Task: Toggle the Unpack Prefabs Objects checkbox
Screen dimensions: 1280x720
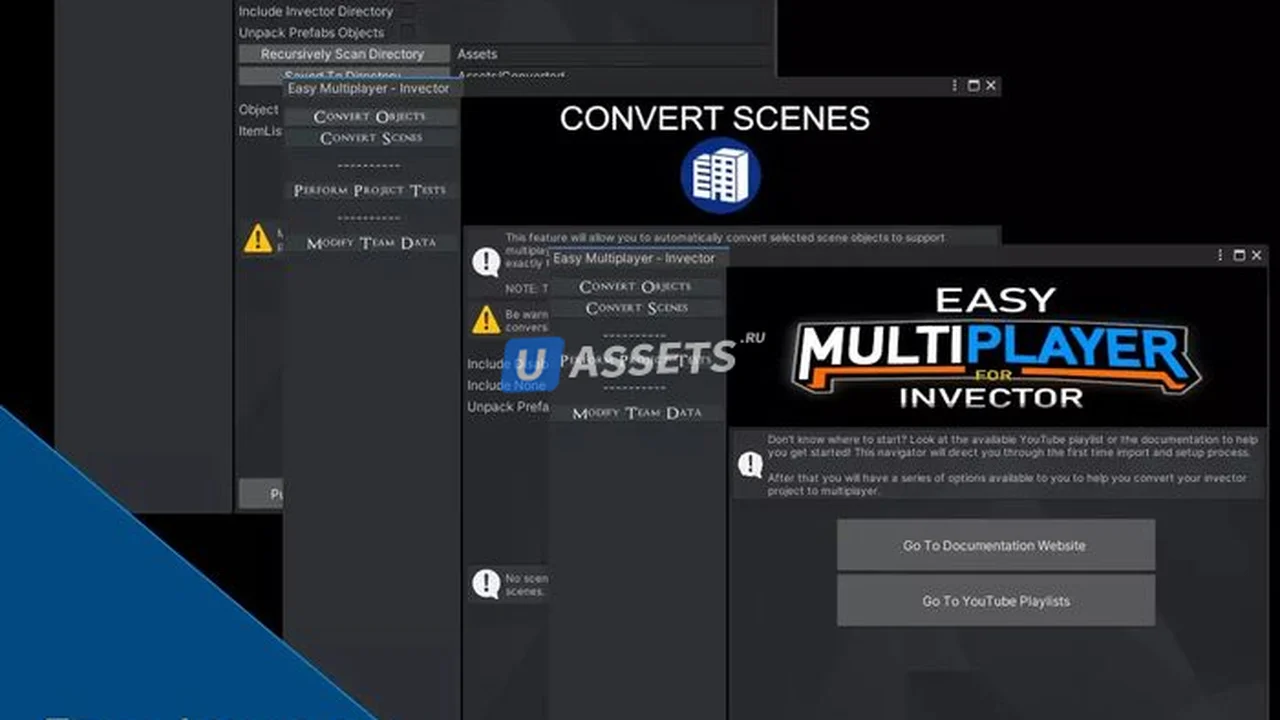Action: click(407, 32)
